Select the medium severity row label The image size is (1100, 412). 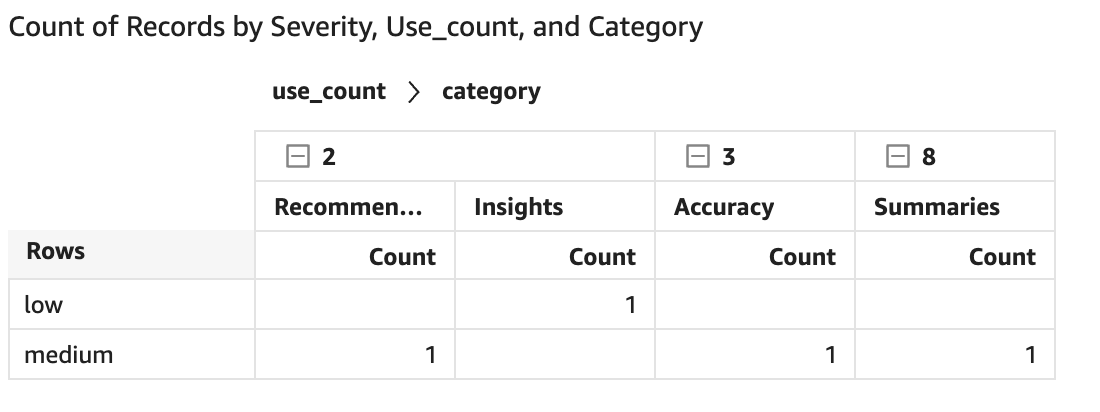[68, 355]
